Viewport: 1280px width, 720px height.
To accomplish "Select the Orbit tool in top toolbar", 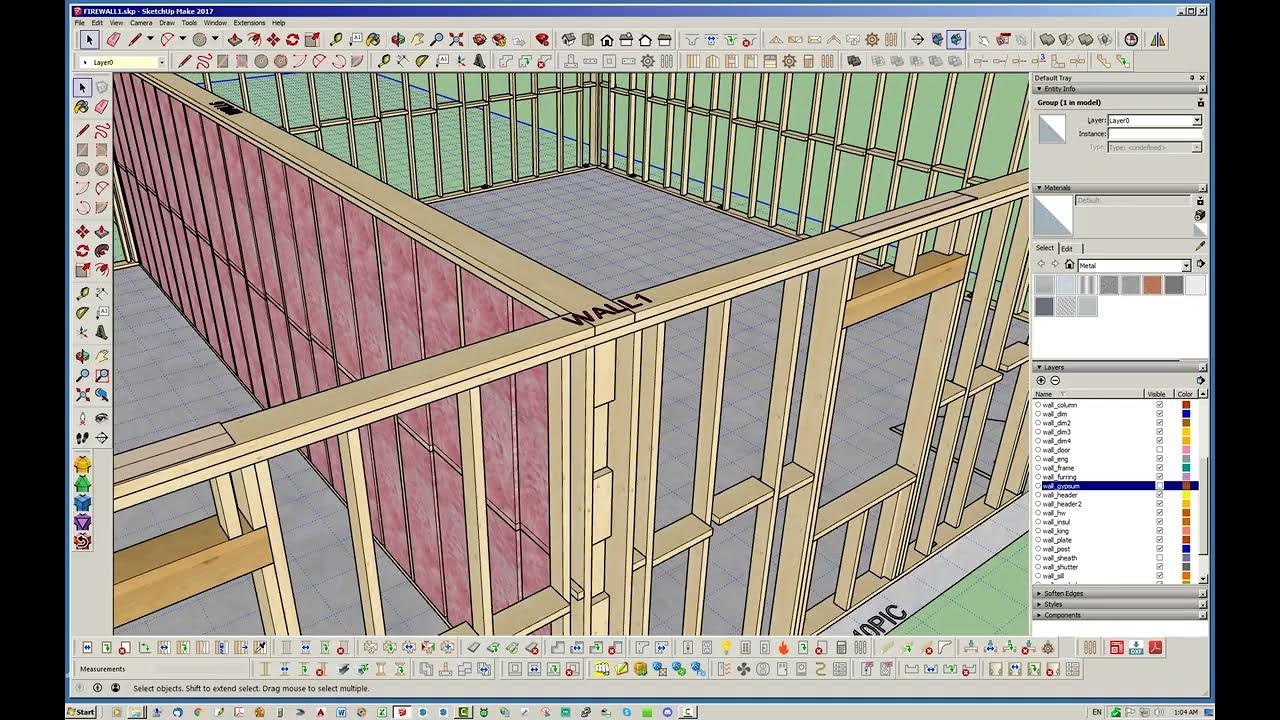I will tap(397, 40).
